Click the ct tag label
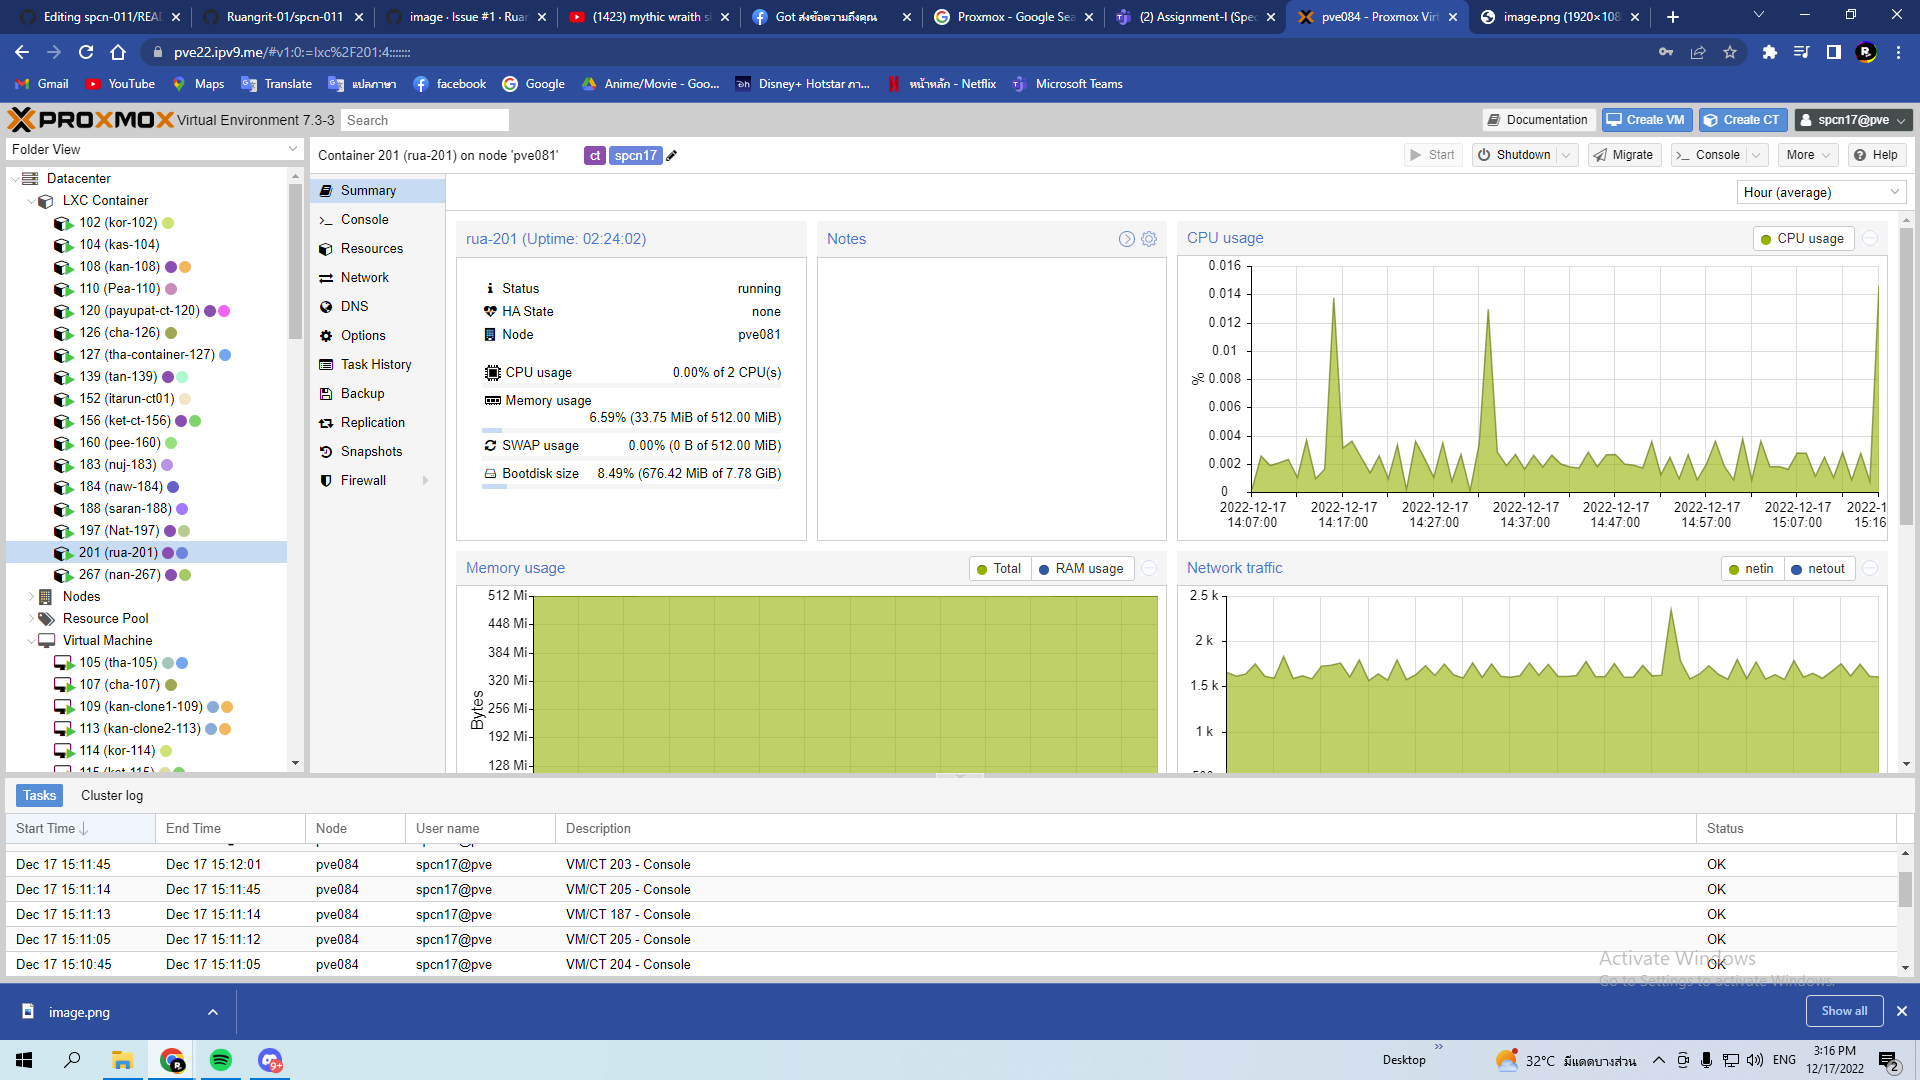 (595, 155)
